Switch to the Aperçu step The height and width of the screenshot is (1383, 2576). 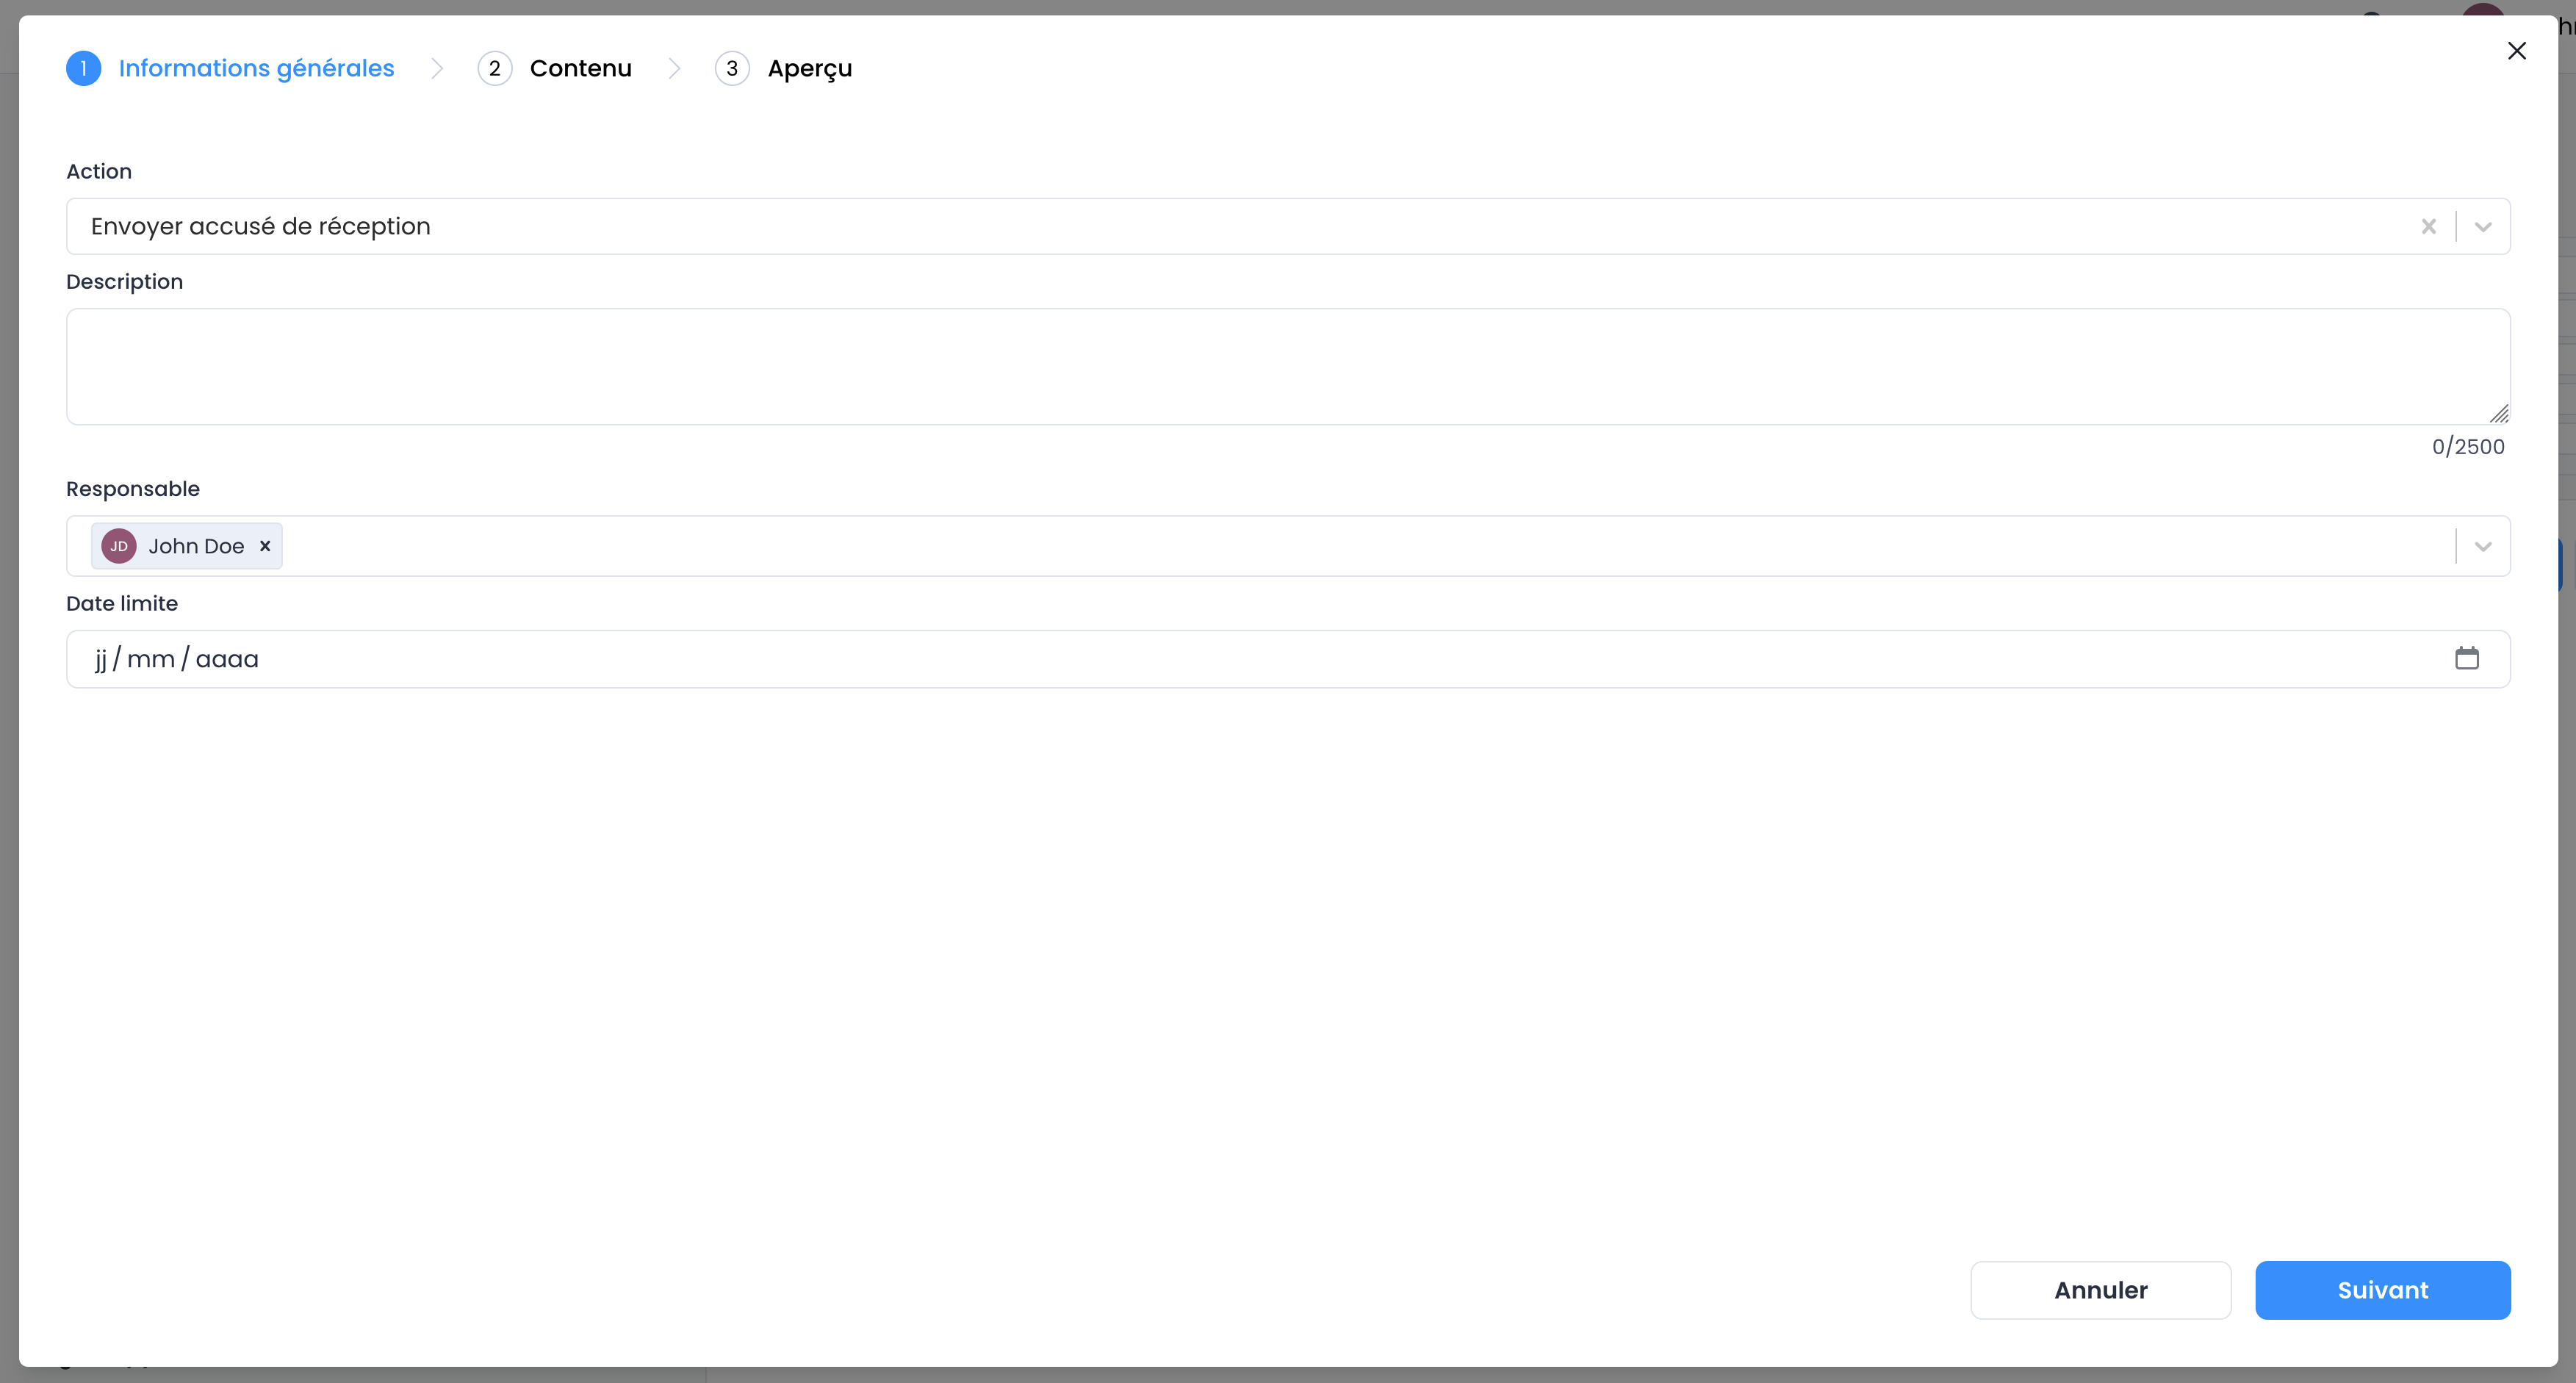tap(809, 68)
